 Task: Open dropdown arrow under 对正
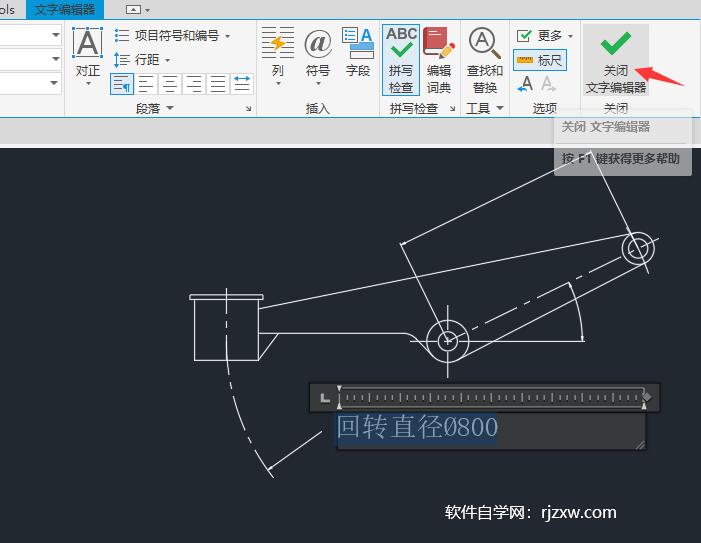[x=88, y=84]
